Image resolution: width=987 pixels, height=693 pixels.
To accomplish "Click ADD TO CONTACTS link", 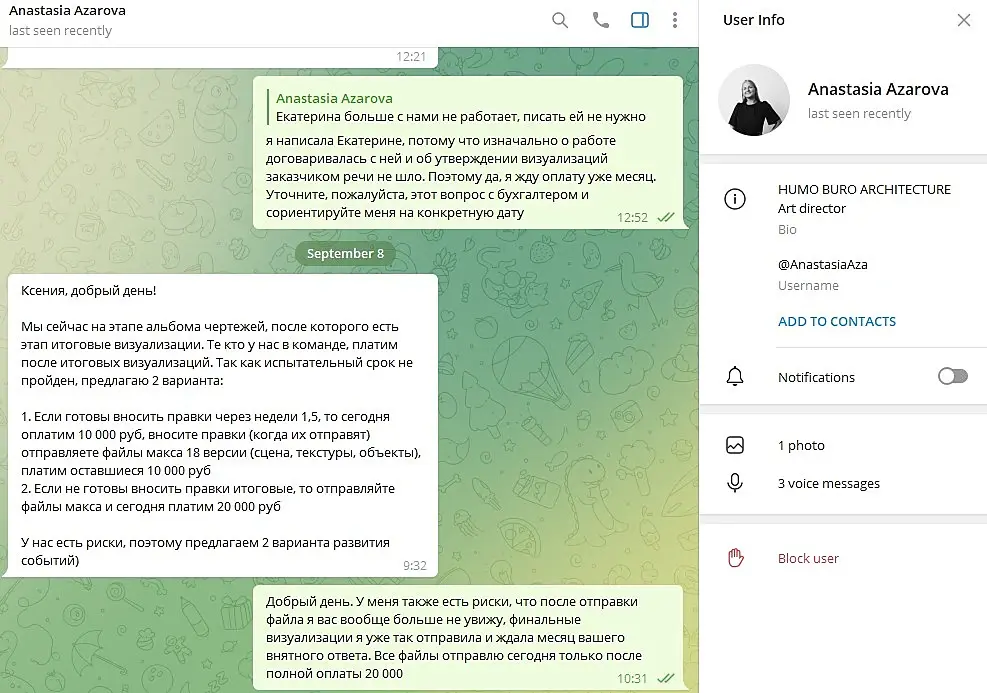I will (x=837, y=321).
